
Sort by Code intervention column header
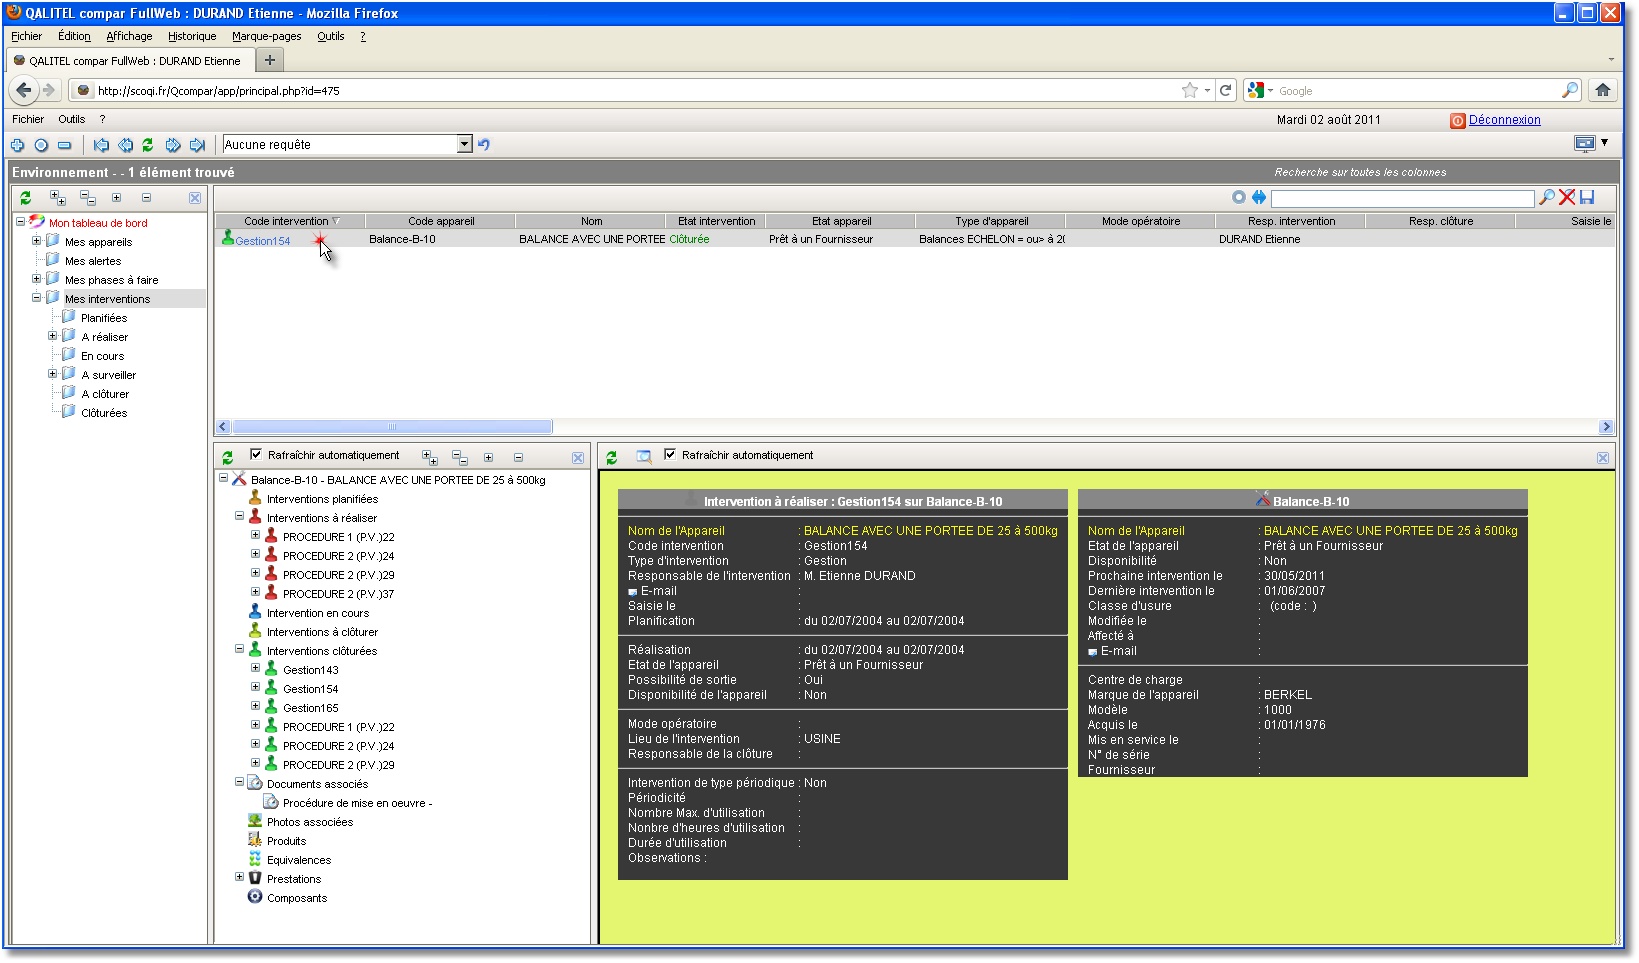290,221
